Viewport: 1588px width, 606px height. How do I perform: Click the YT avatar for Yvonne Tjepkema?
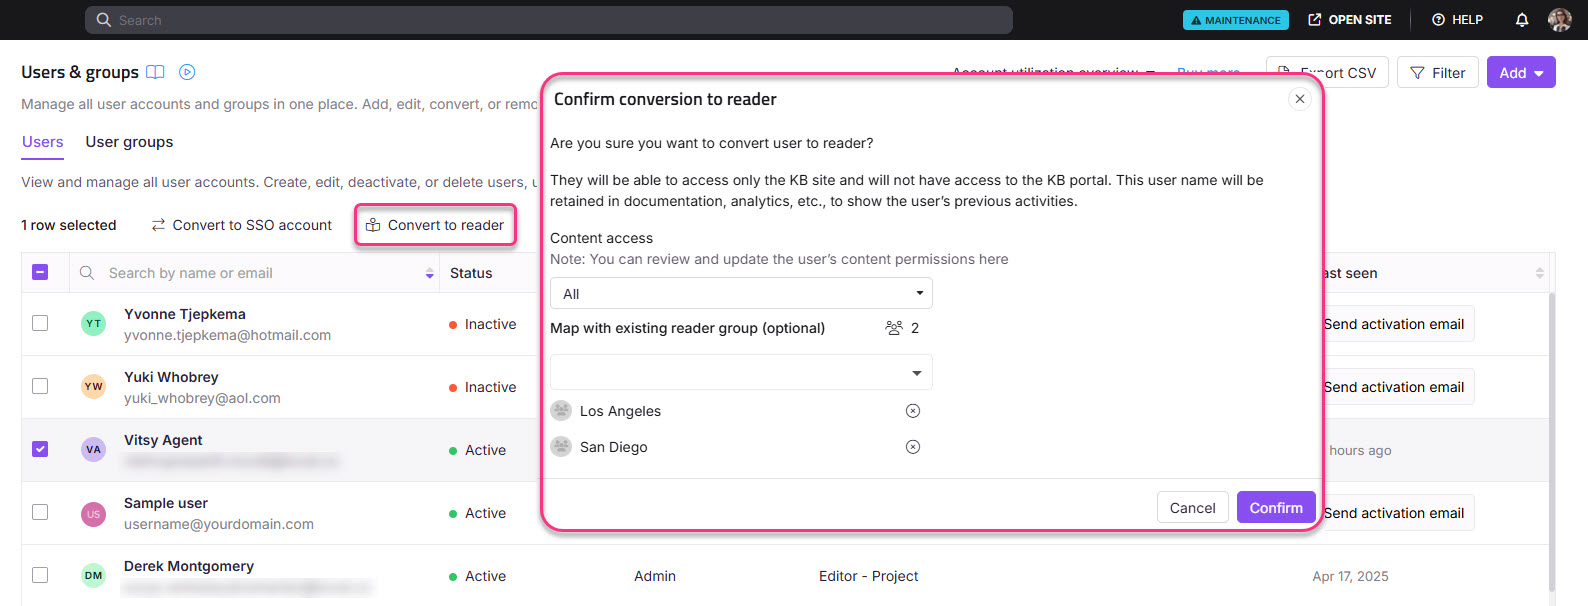[93, 324]
